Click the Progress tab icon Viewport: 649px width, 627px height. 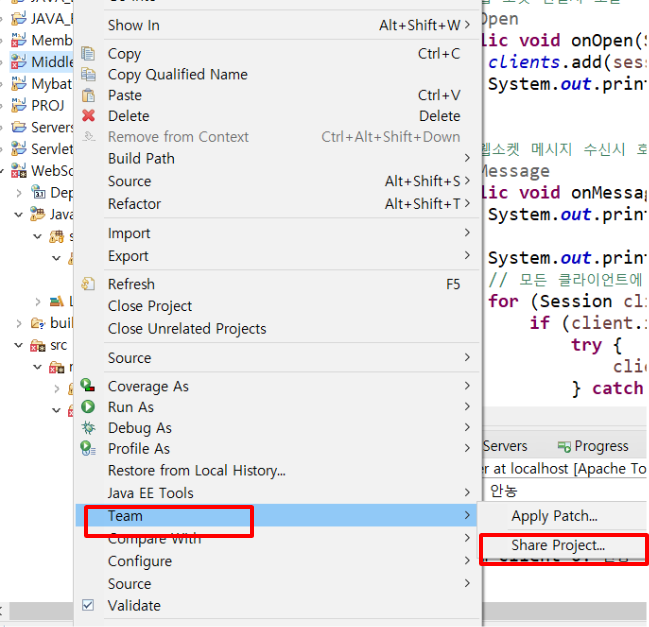(x=564, y=446)
